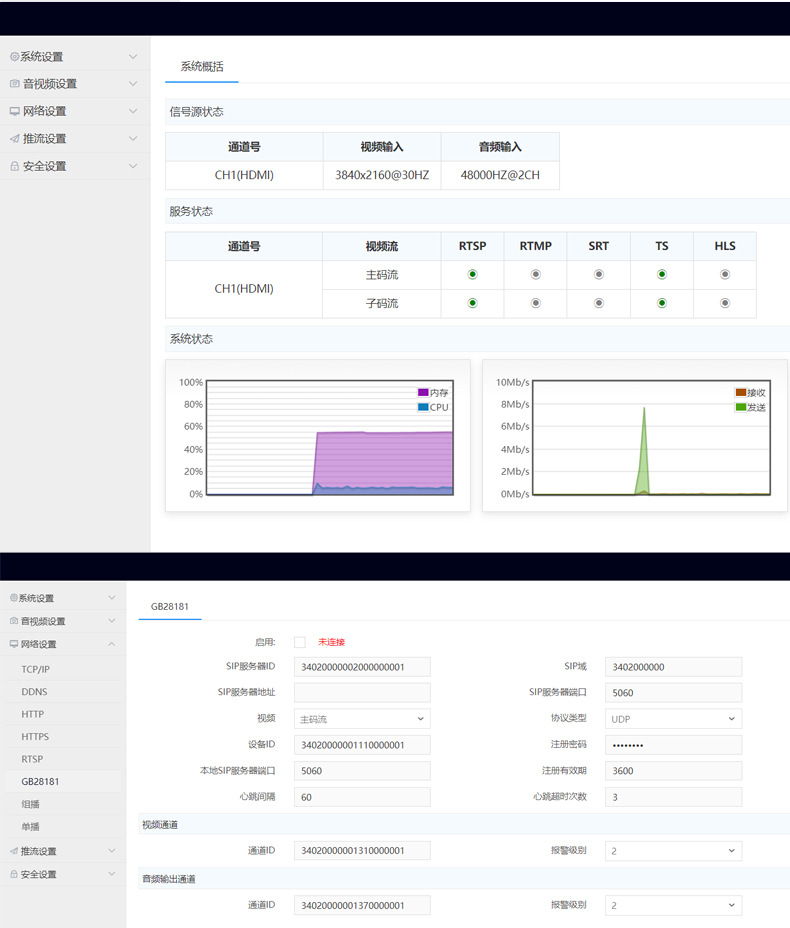Expand 安全设置 chevron in top sidebar
The height and width of the screenshot is (928, 790).
(x=133, y=166)
